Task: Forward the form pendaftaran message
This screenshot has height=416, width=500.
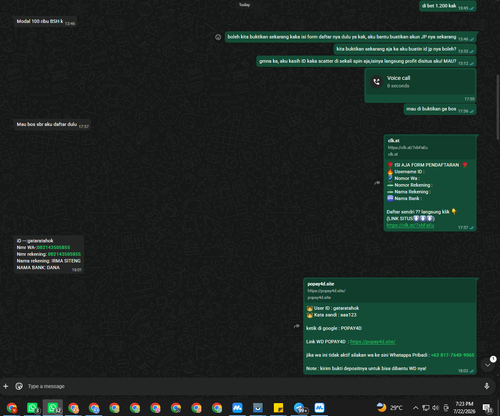Action: click(377, 183)
